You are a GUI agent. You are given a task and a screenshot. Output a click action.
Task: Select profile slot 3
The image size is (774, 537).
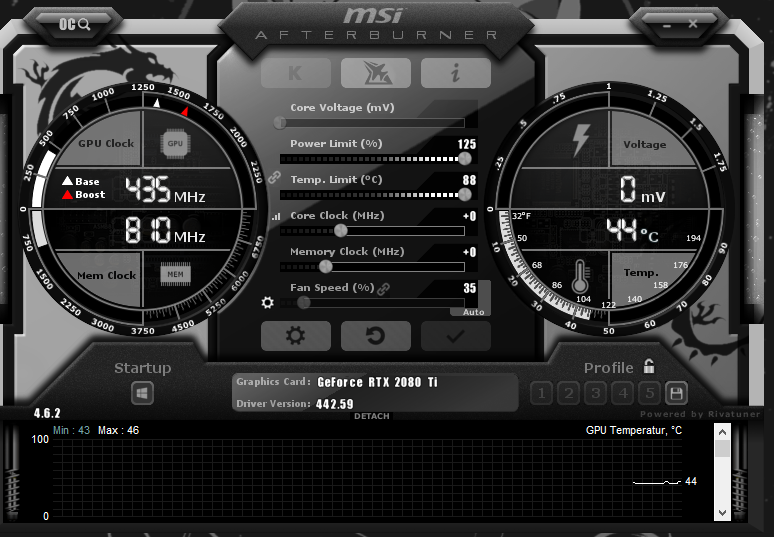coord(596,393)
